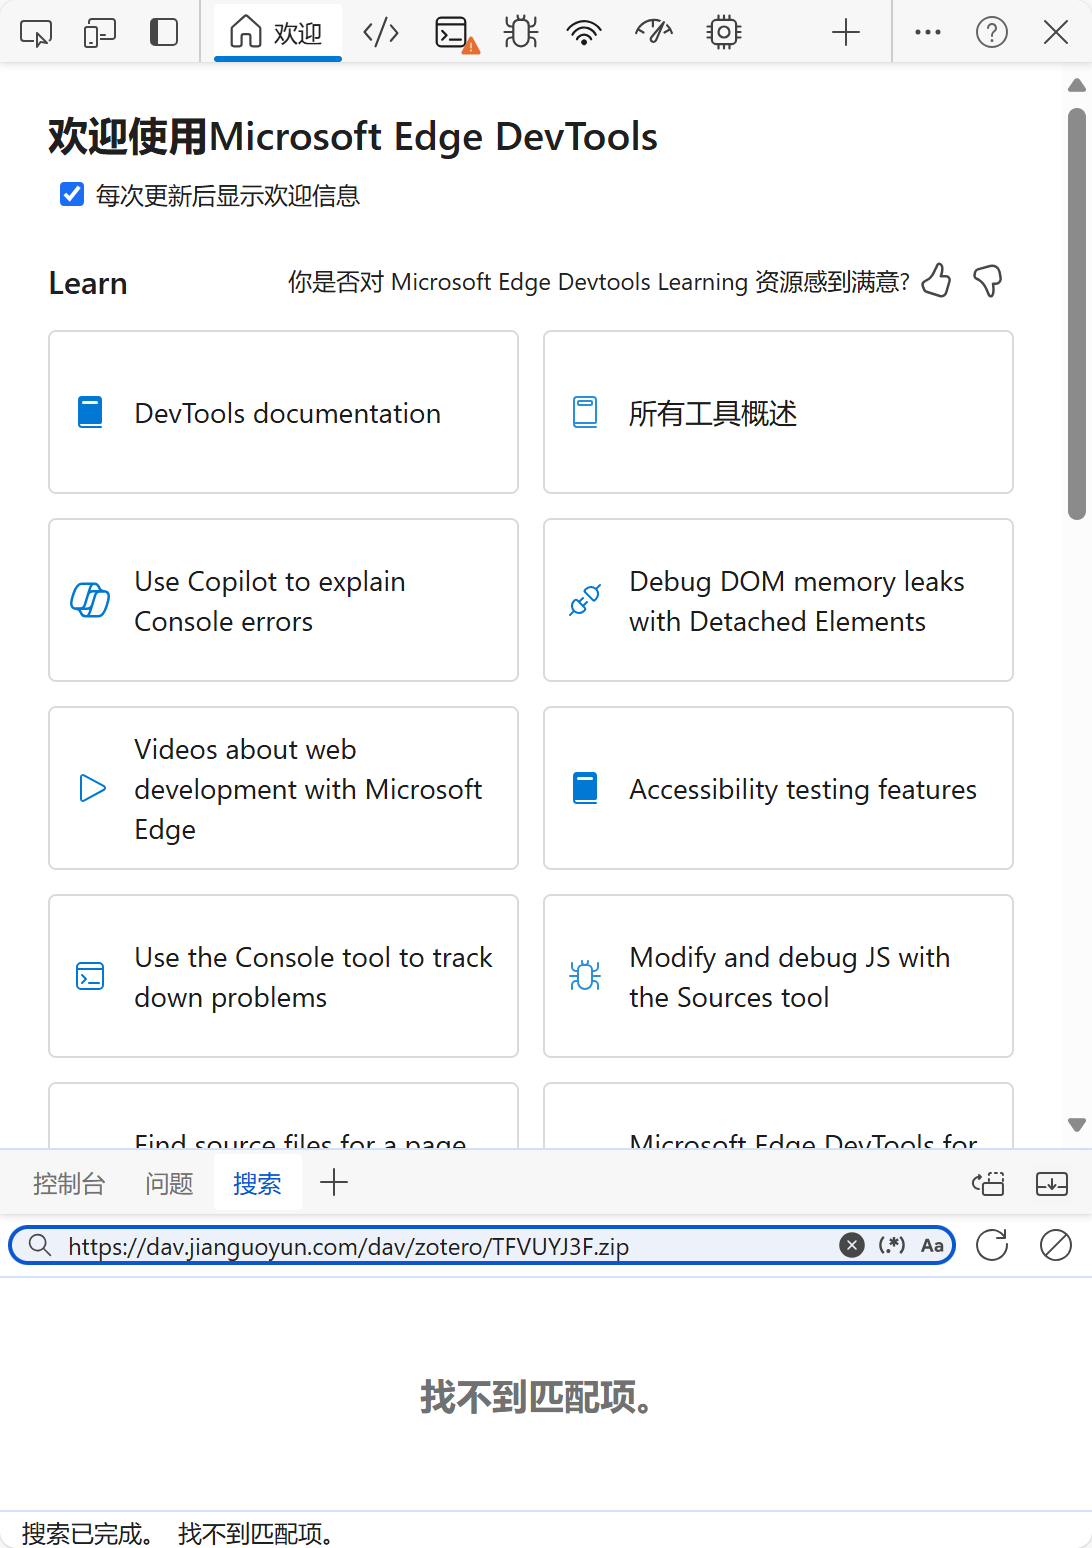
Task: Close DevTools with X icon
Action: [1056, 33]
